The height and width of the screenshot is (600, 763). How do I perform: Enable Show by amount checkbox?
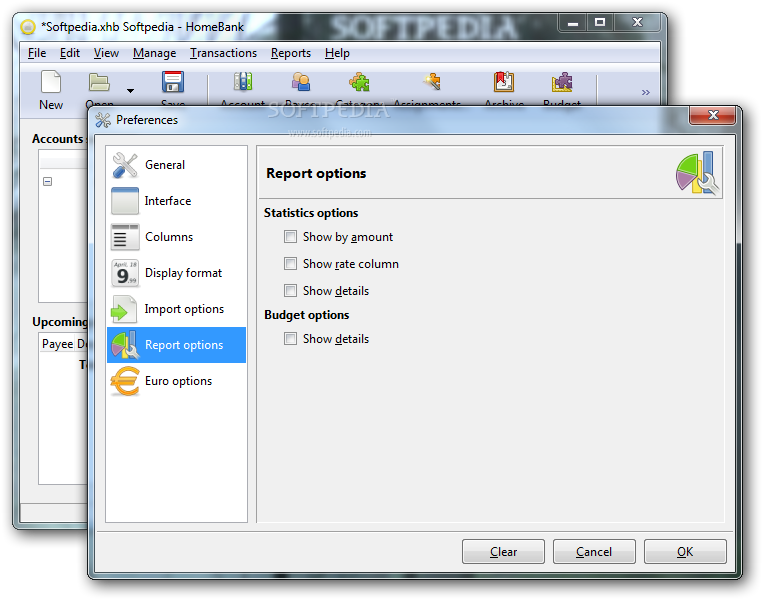291,237
